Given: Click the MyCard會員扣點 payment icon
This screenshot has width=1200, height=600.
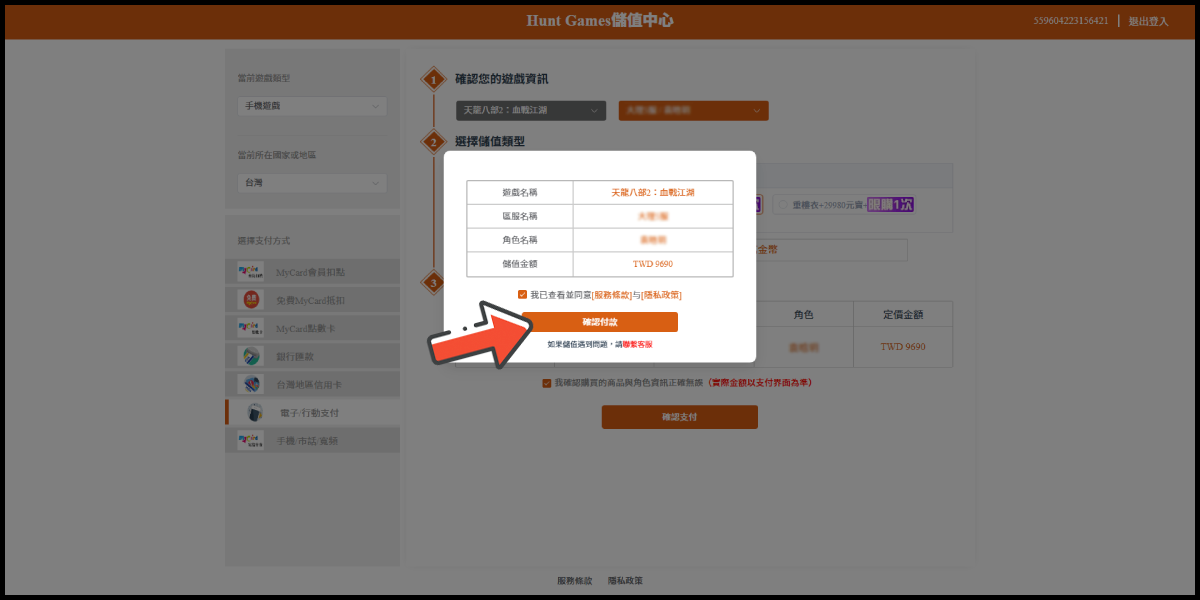Looking at the screenshot, I should coord(250,272).
